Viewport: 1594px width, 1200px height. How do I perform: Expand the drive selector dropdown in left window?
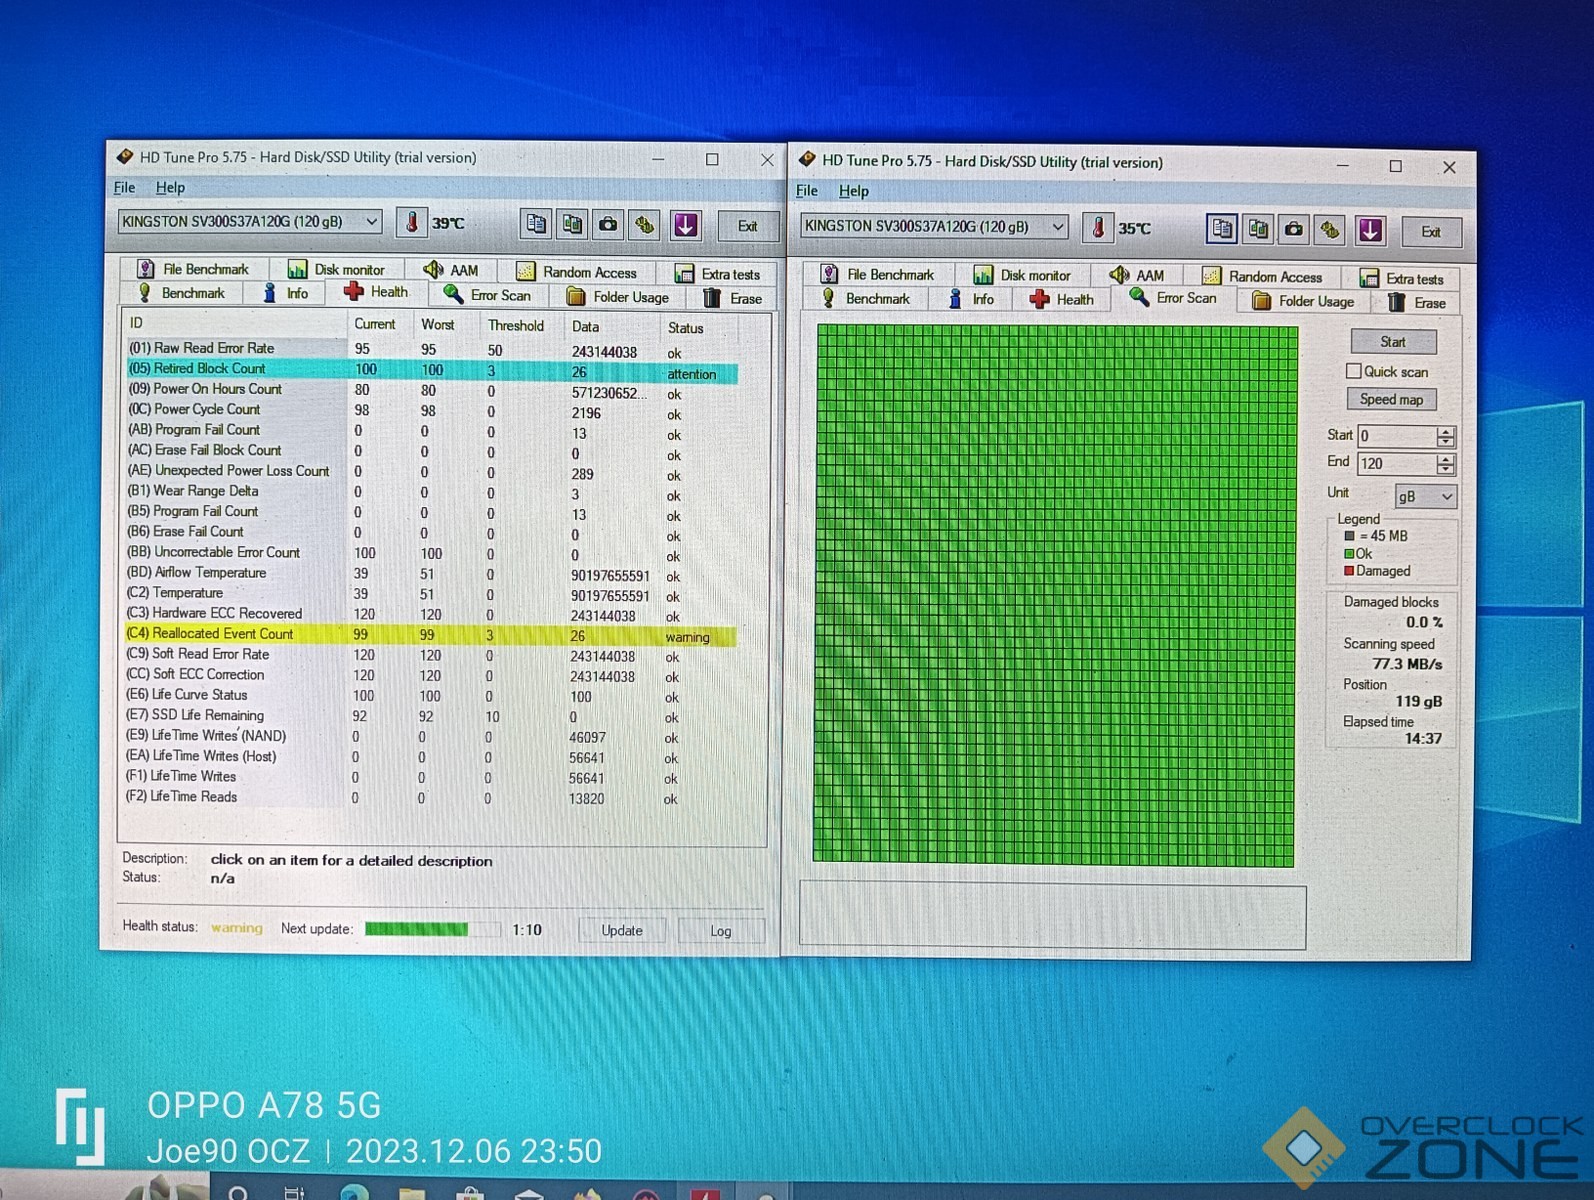[x=371, y=222]
